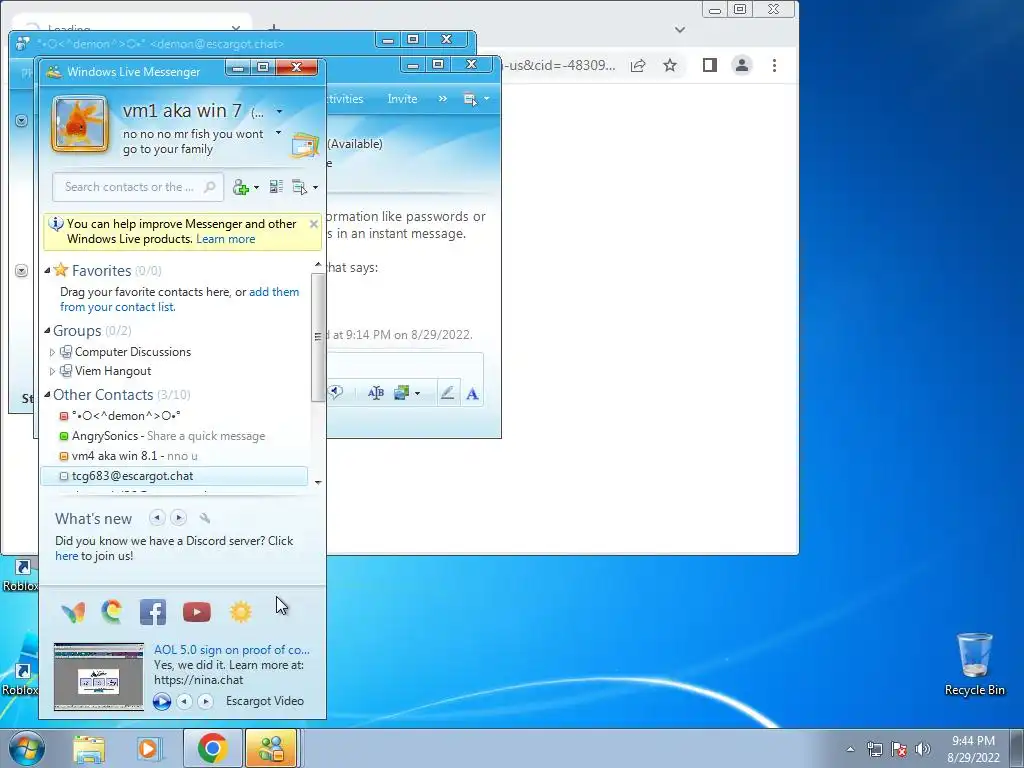Screen dimensions: 1024x768
Task: Open the AOL 5.0 video thumbnail
Action: pyautogui.click(x=99, y=677)
